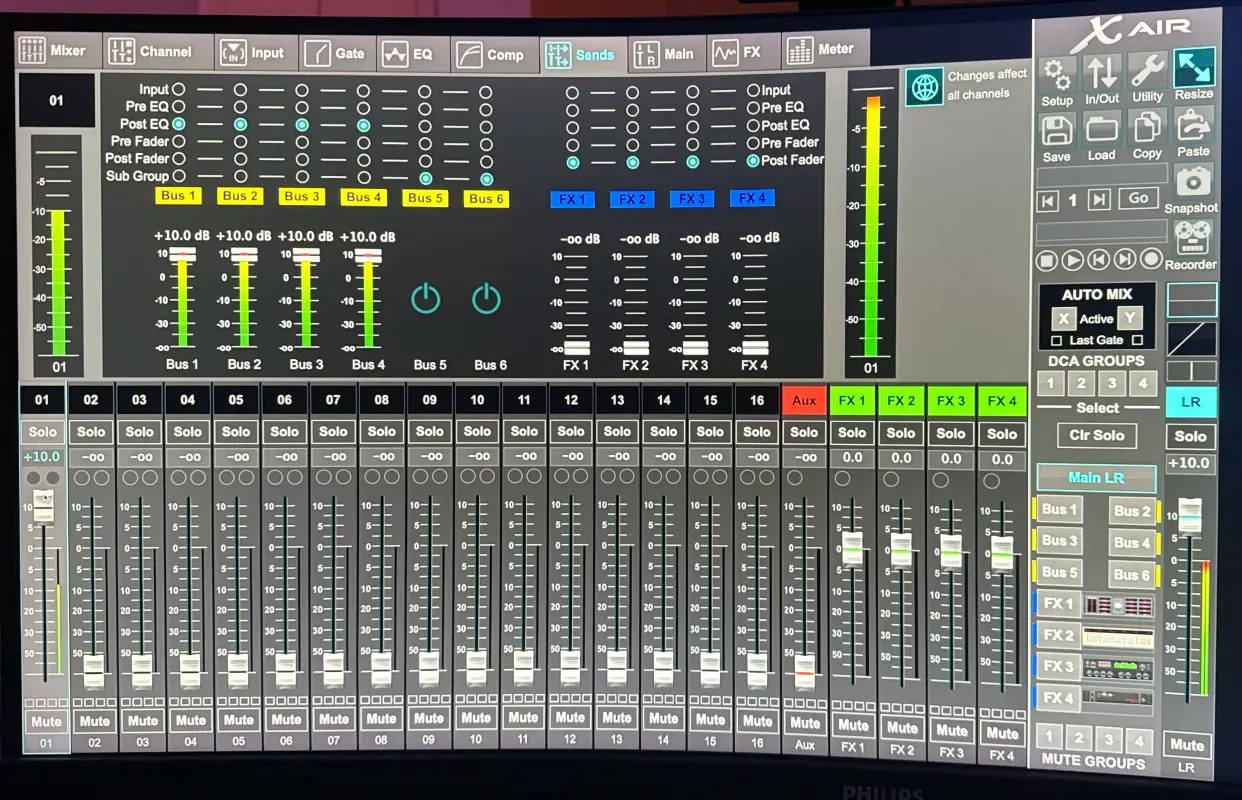
Task: Select Sub Group radio for Bus 4
Action: (x=364, y=177)
